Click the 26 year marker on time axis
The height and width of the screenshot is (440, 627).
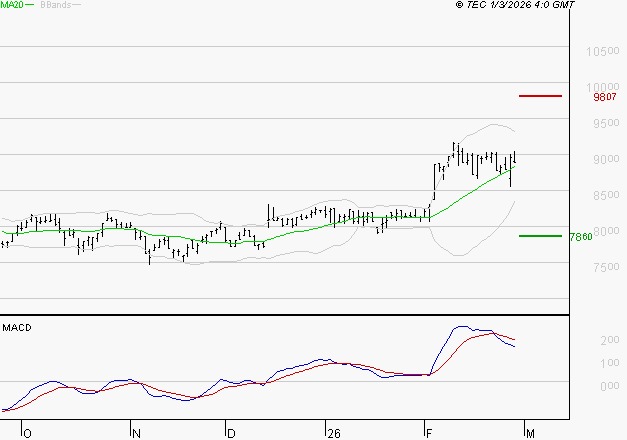pyautogui.click(x=334, y=434)
